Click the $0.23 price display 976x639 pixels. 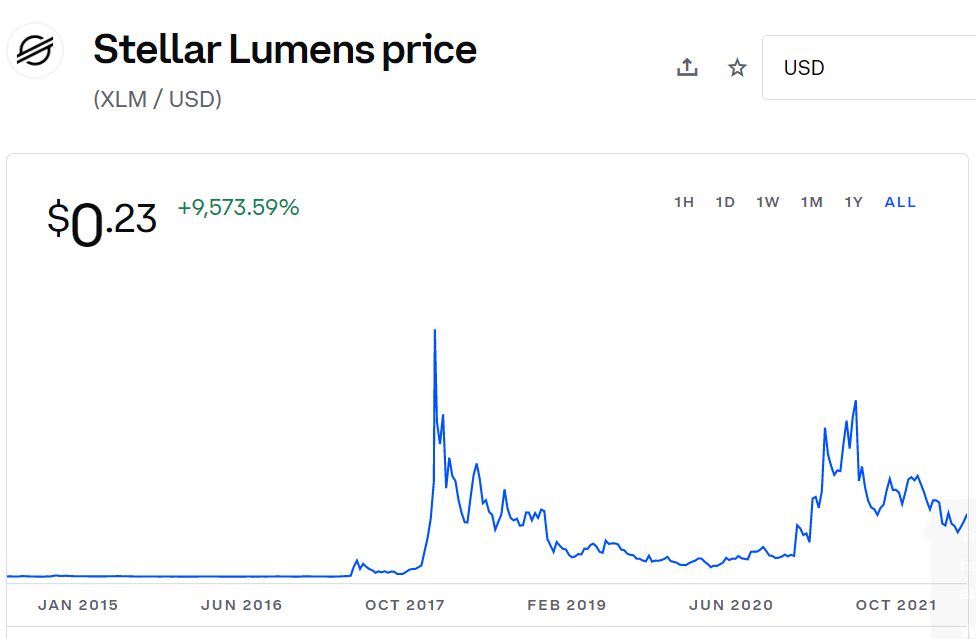pyautogui.click(x=103, y=215)
